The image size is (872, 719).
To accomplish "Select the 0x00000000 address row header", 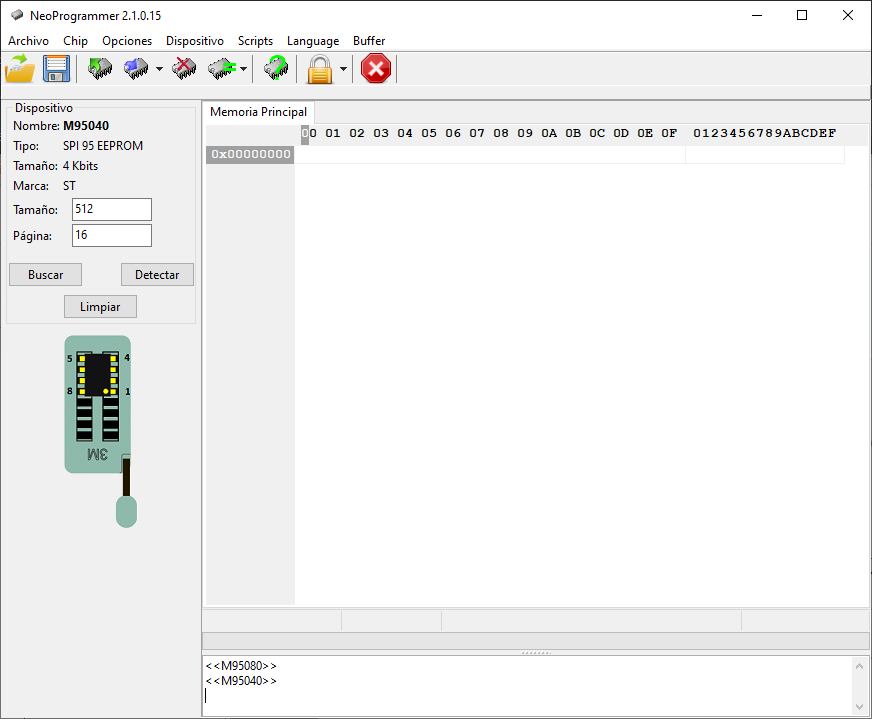I will (250, 154).
